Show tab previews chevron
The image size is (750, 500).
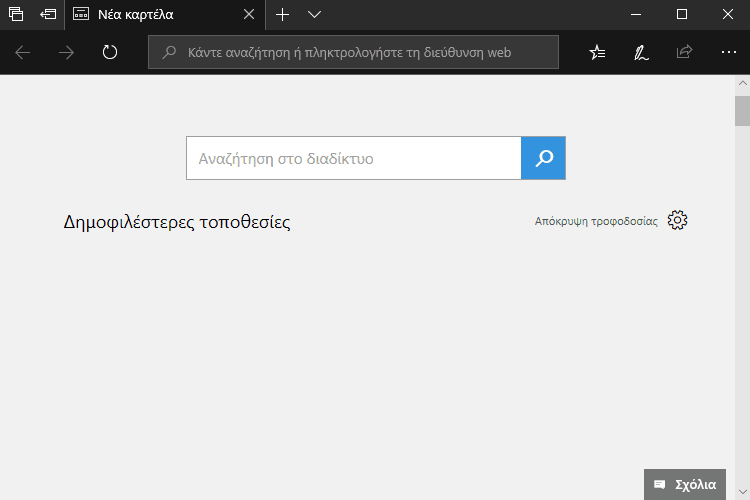click(x=314, y=14)
